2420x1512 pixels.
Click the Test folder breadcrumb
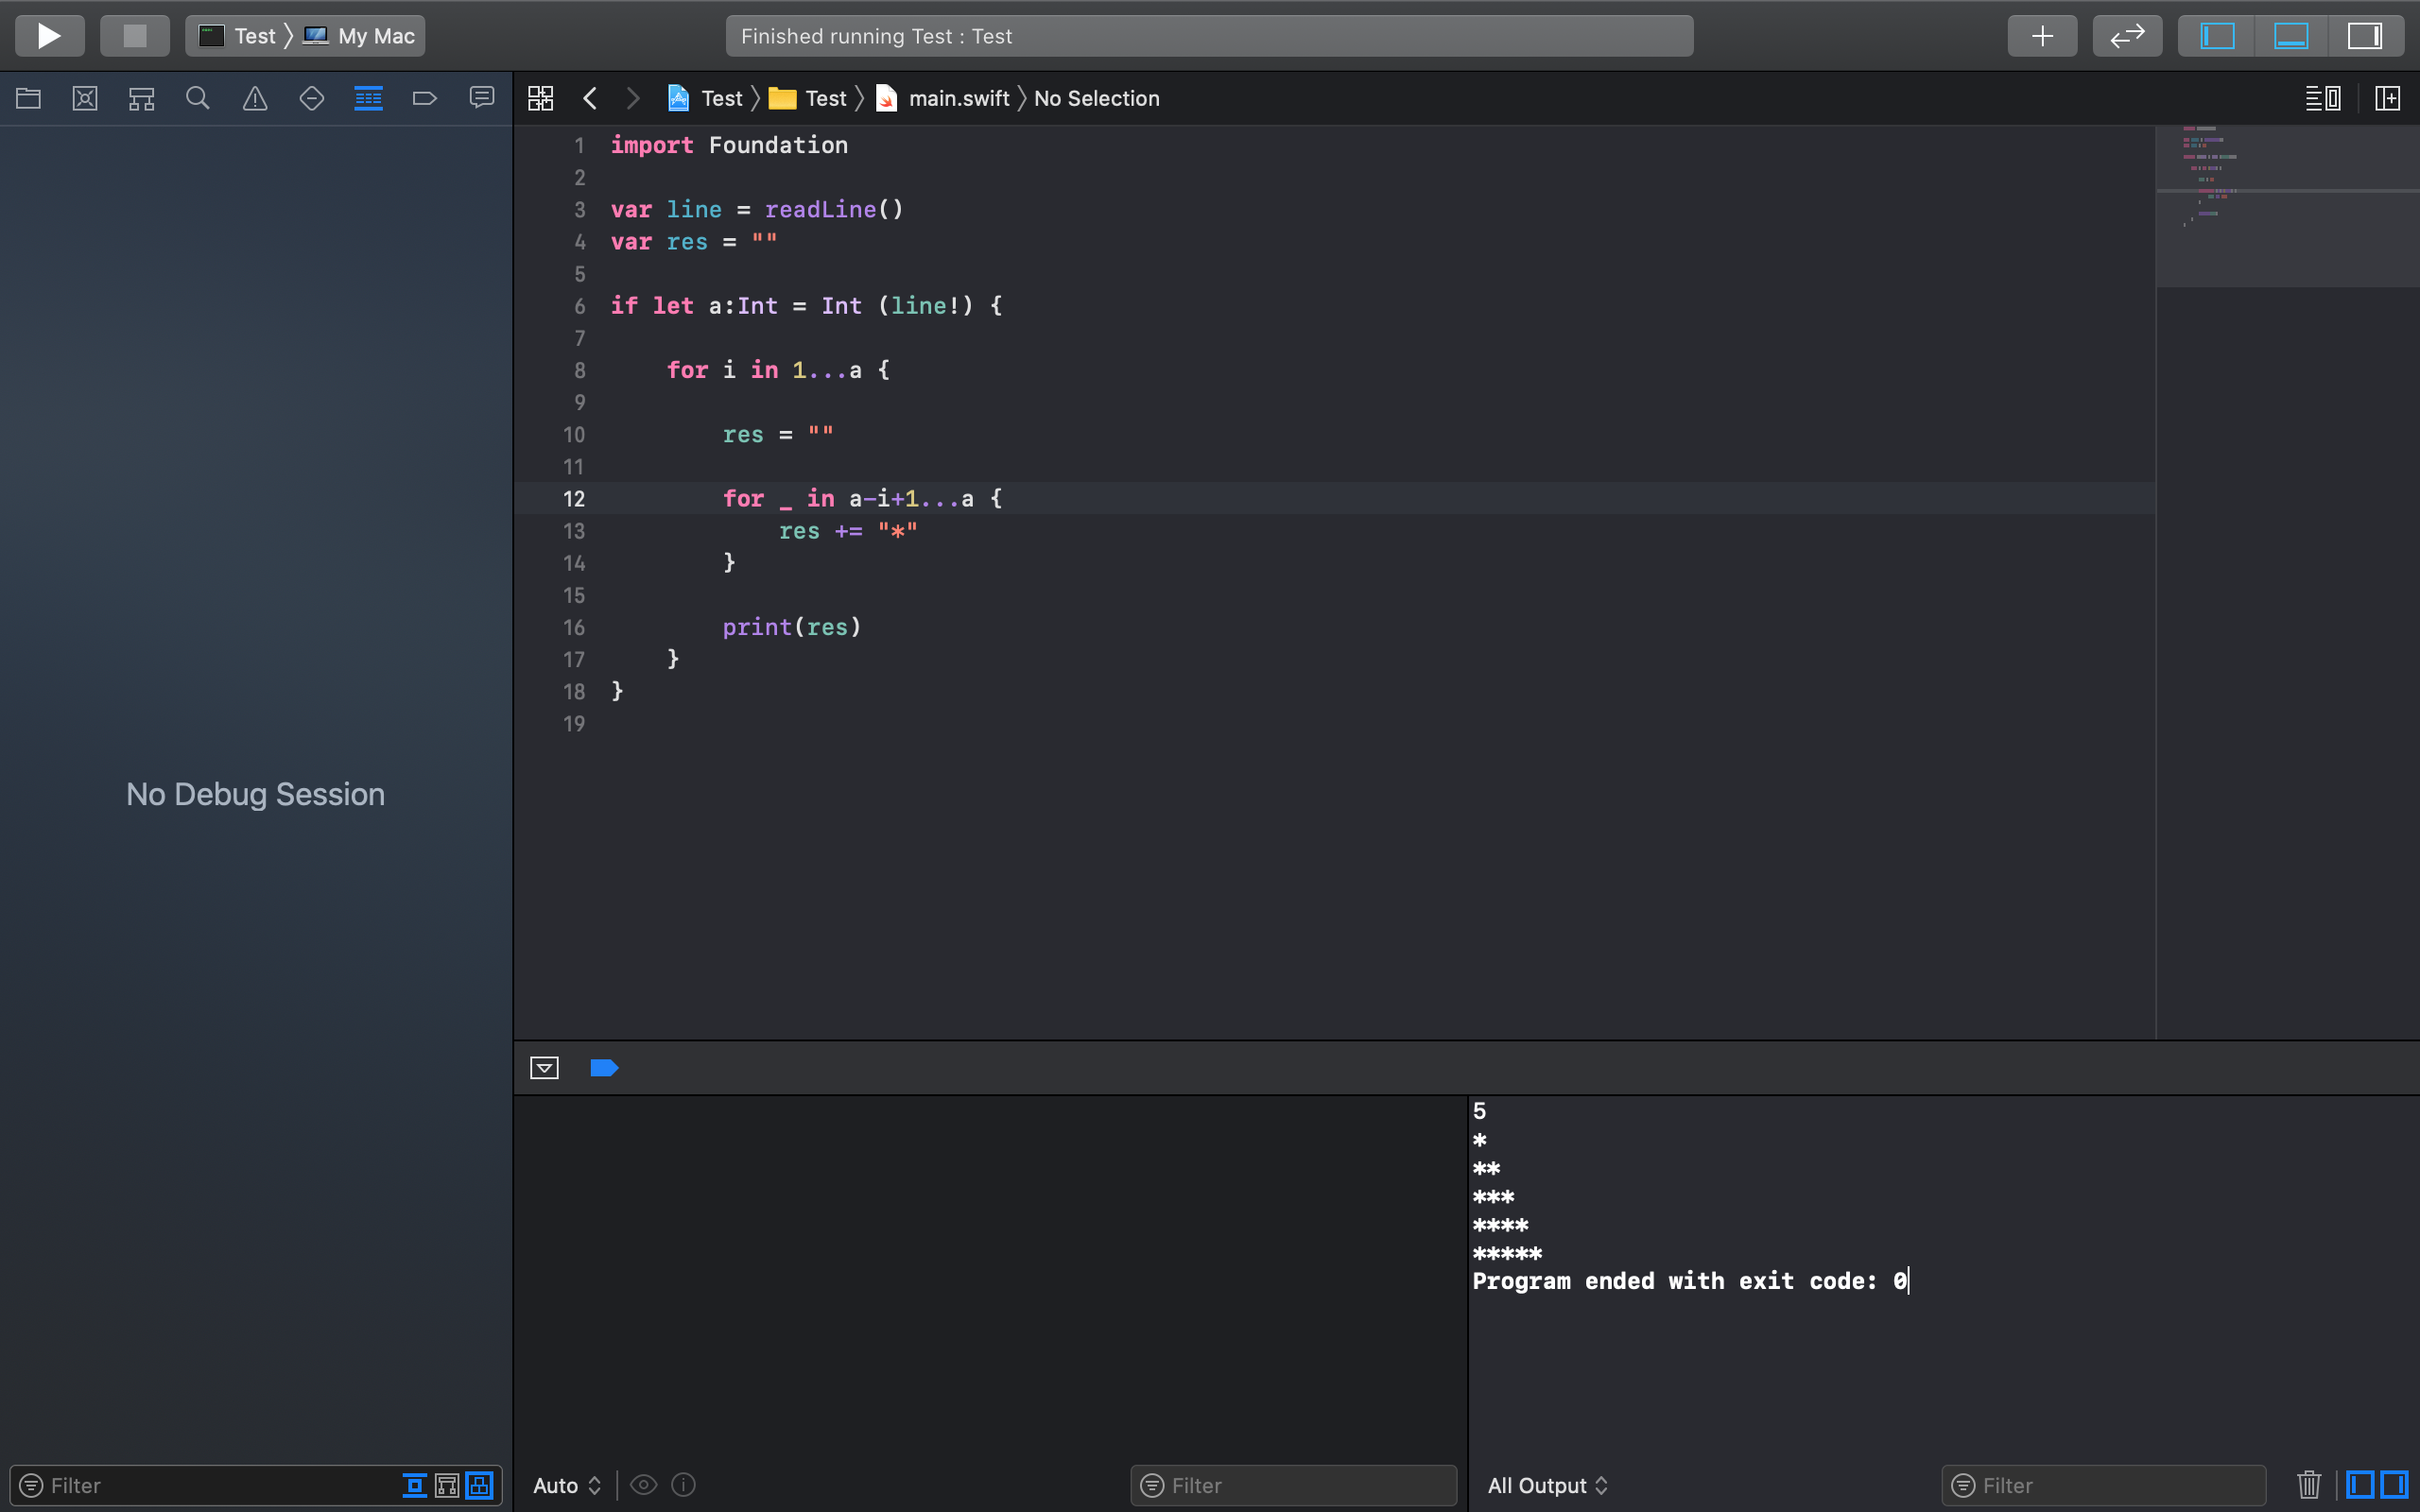pyautogui.click(x=824, y=98)
